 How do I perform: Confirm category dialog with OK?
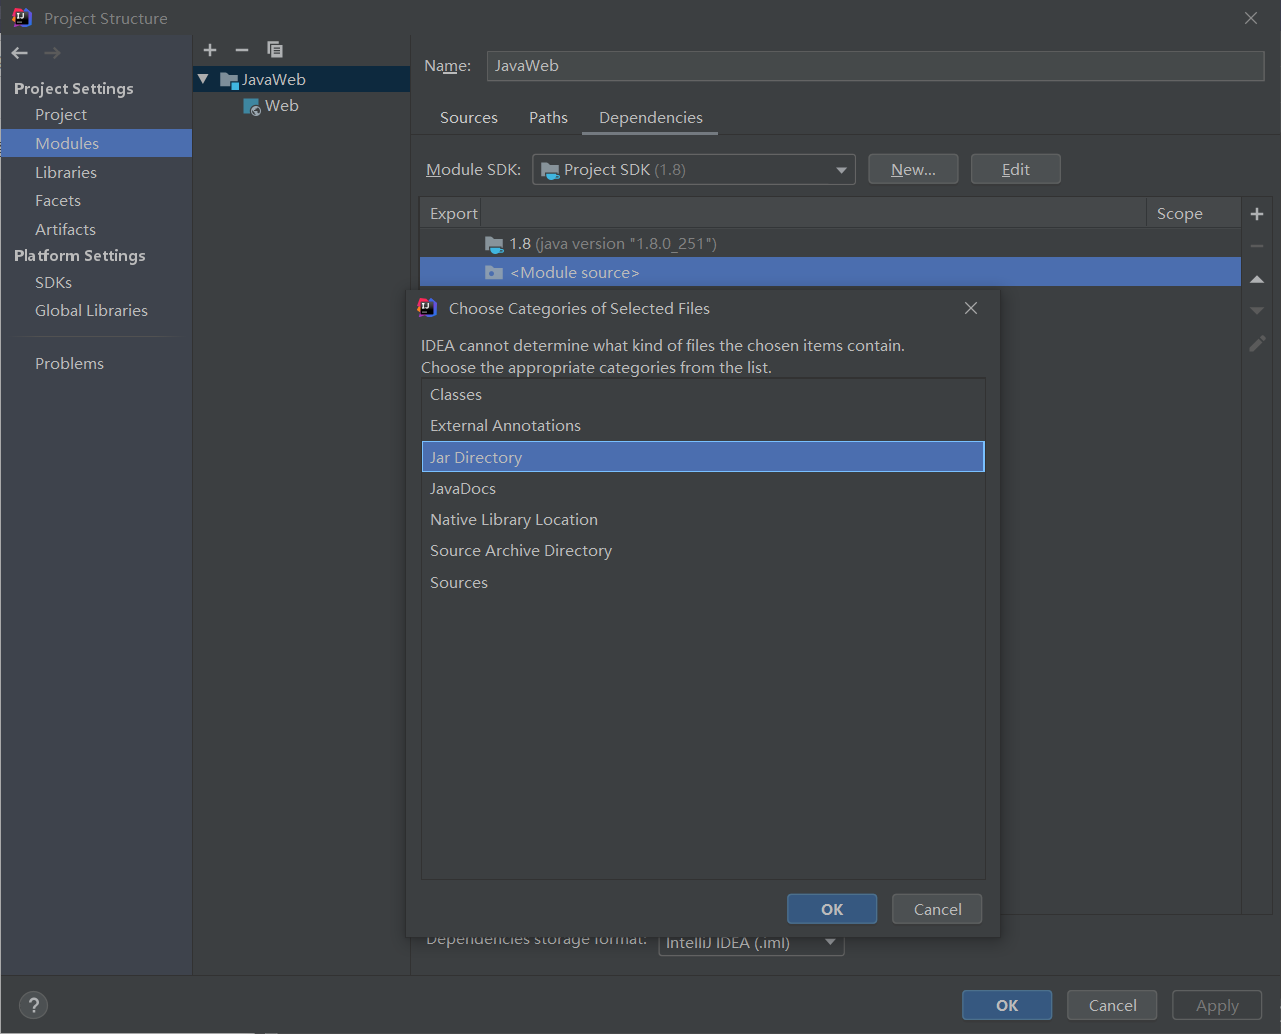click(x=832, y=909)
